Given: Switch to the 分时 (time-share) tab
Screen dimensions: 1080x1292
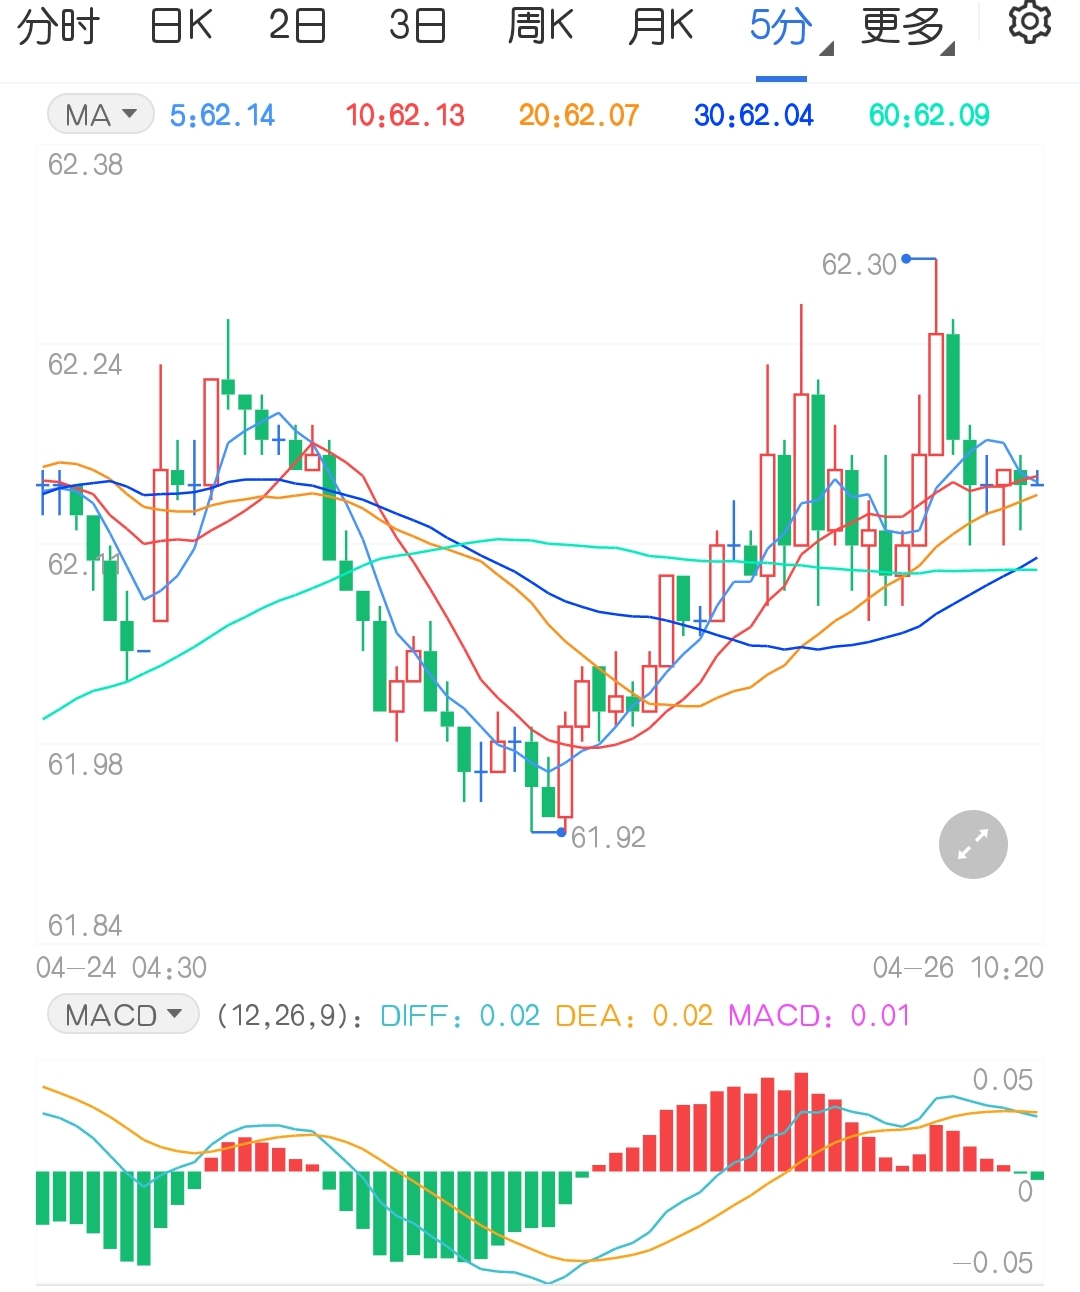Looking at the screenshot, I should point(55,26).
